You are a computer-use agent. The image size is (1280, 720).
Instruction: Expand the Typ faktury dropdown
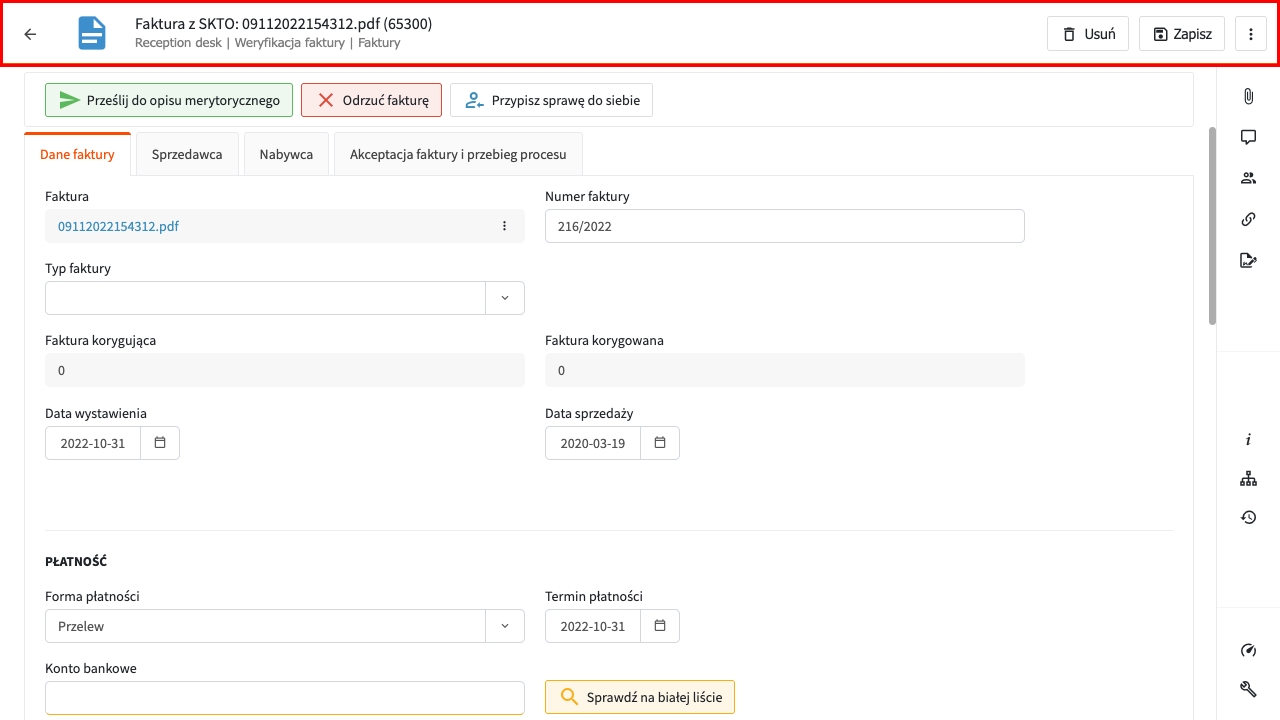(504, 298)
